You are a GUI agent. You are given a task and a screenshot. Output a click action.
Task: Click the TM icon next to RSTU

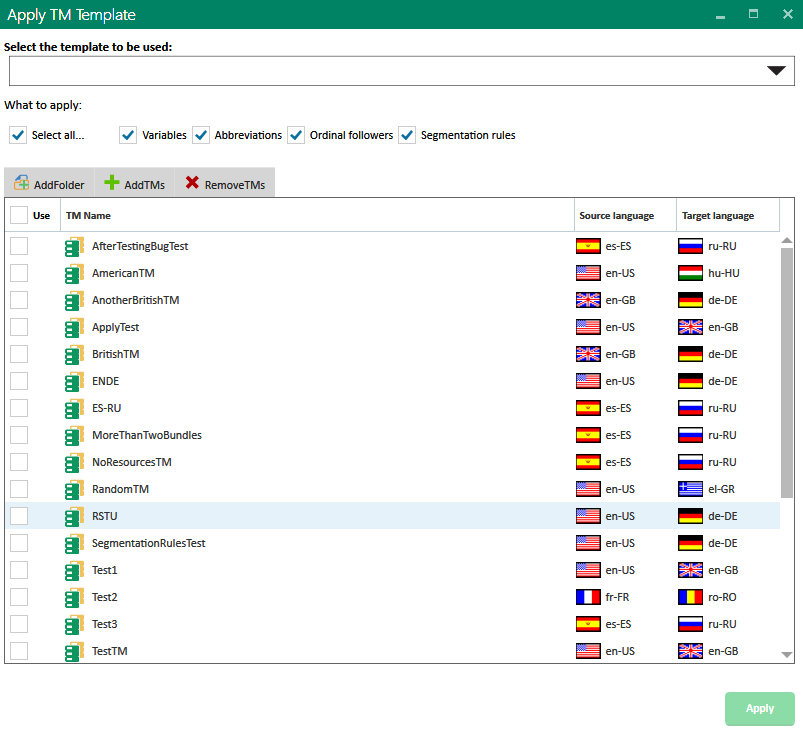[x=74, y=516]
